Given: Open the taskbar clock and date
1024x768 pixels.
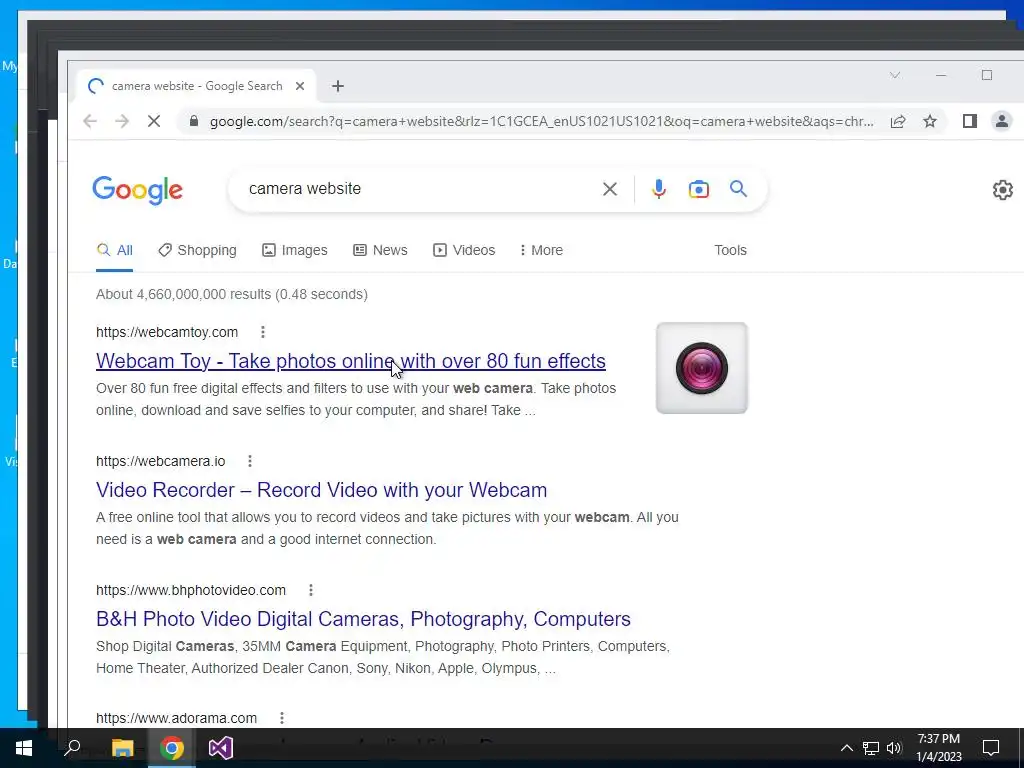Looking at the screenshot, I should pos(938,748).
